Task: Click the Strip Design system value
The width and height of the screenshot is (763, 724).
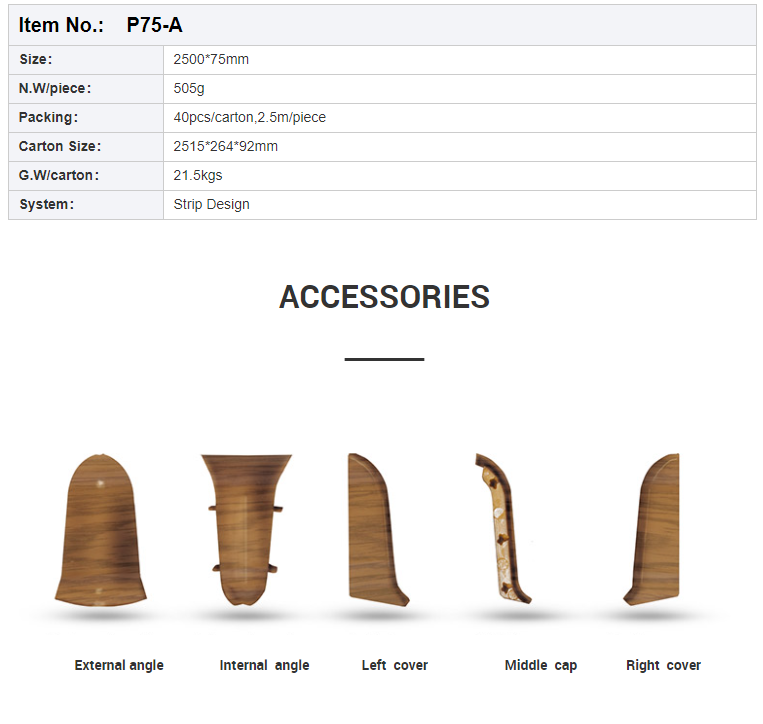Action: click(211, 205)
